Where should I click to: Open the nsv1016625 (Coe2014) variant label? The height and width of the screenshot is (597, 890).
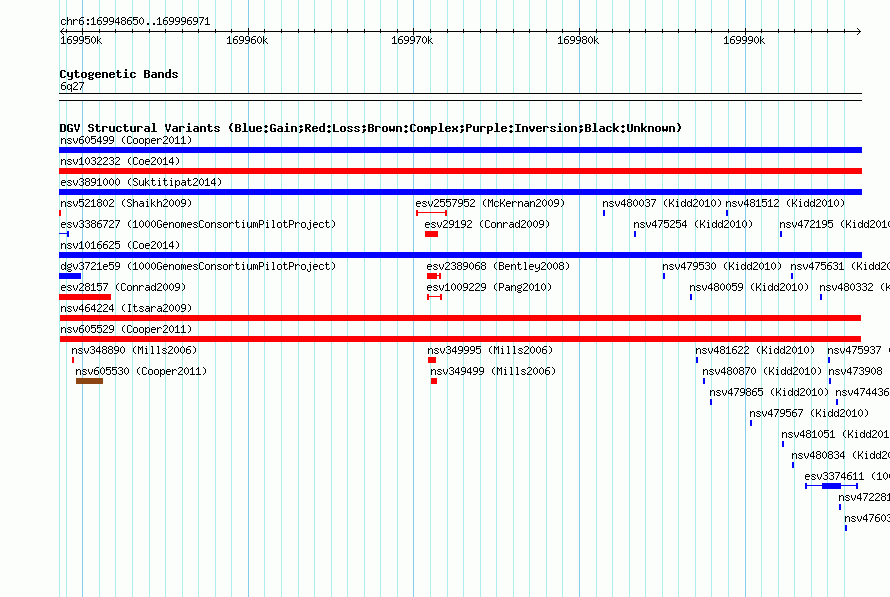[120, 245]
